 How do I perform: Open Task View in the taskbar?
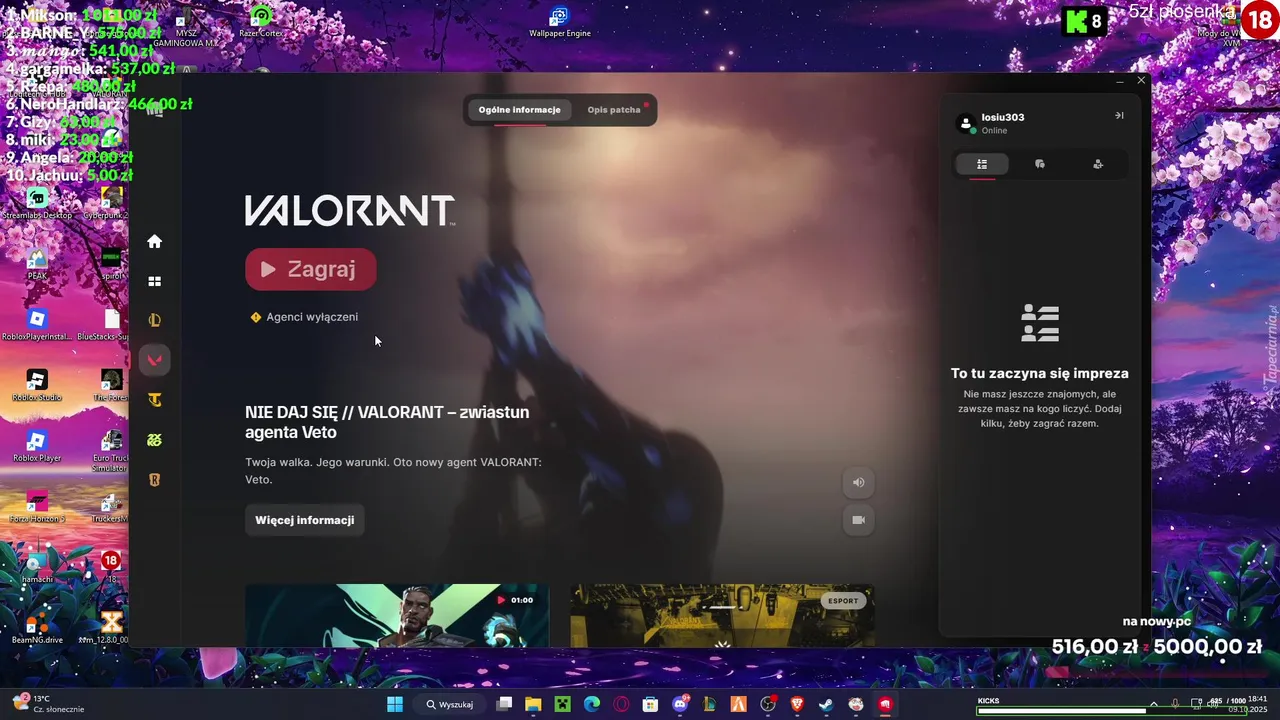pos(504,704)
